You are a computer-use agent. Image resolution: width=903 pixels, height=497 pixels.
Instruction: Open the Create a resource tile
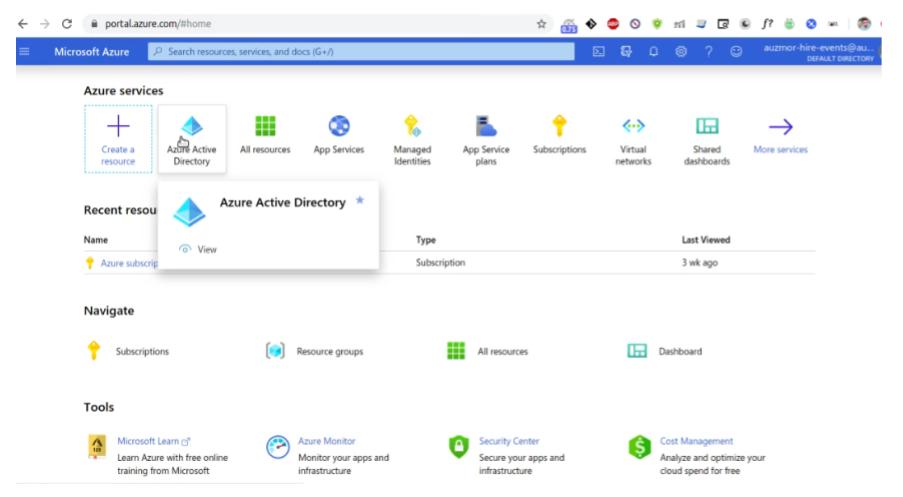tap(118, 139)
